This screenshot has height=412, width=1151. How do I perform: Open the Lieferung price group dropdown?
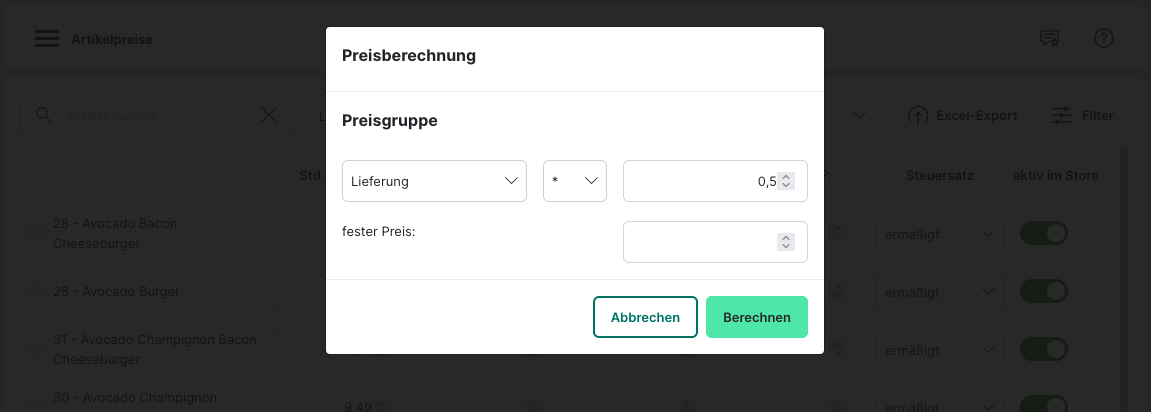tap(434, 181)
